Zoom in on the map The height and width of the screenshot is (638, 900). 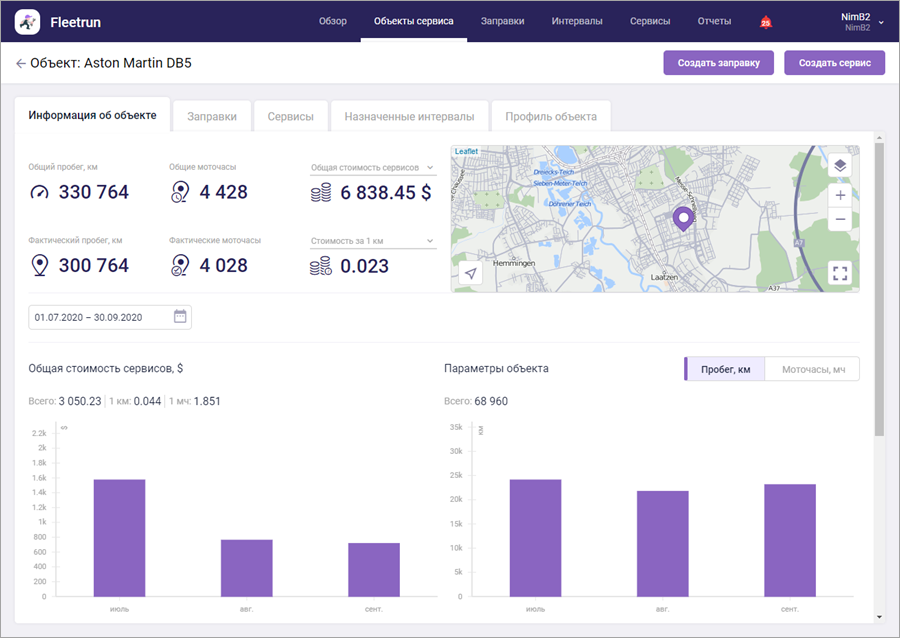pos(839,195)
